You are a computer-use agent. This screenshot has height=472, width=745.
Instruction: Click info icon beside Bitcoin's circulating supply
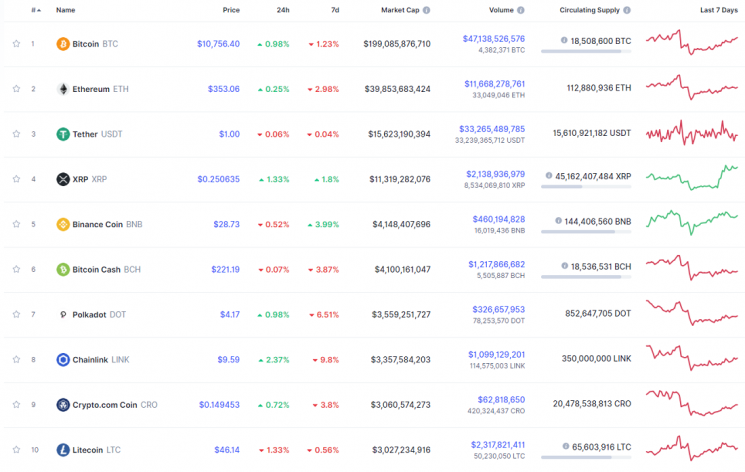(x=564, y=40)
